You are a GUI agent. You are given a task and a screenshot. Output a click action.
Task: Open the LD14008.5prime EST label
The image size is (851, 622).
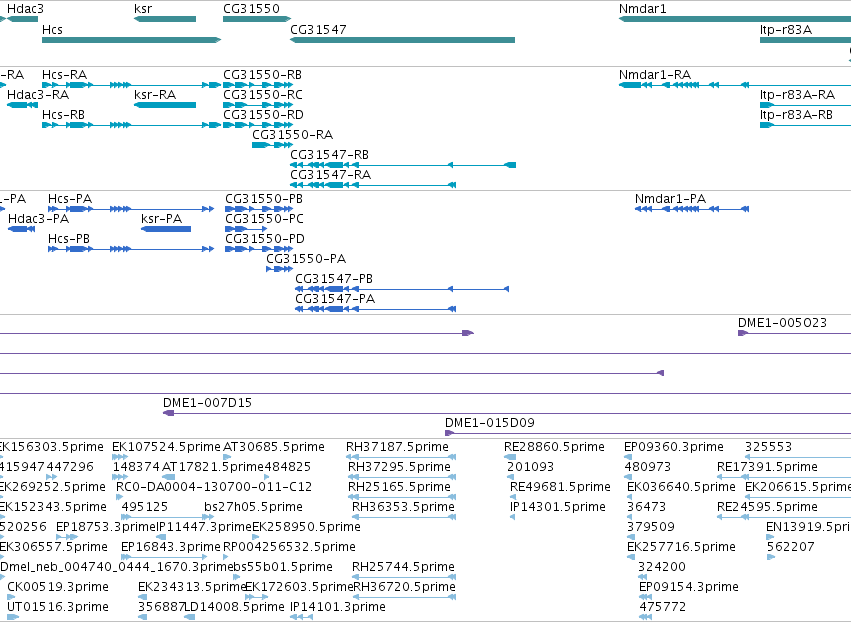point(234,607)
